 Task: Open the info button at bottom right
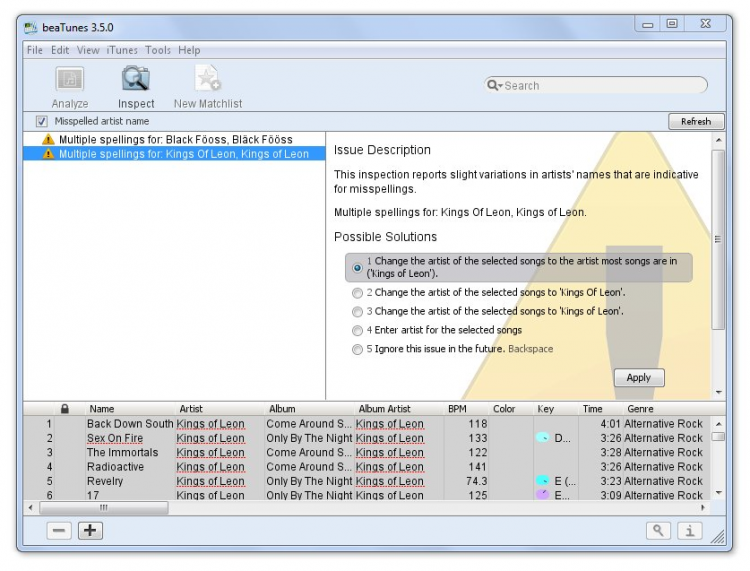690,530
